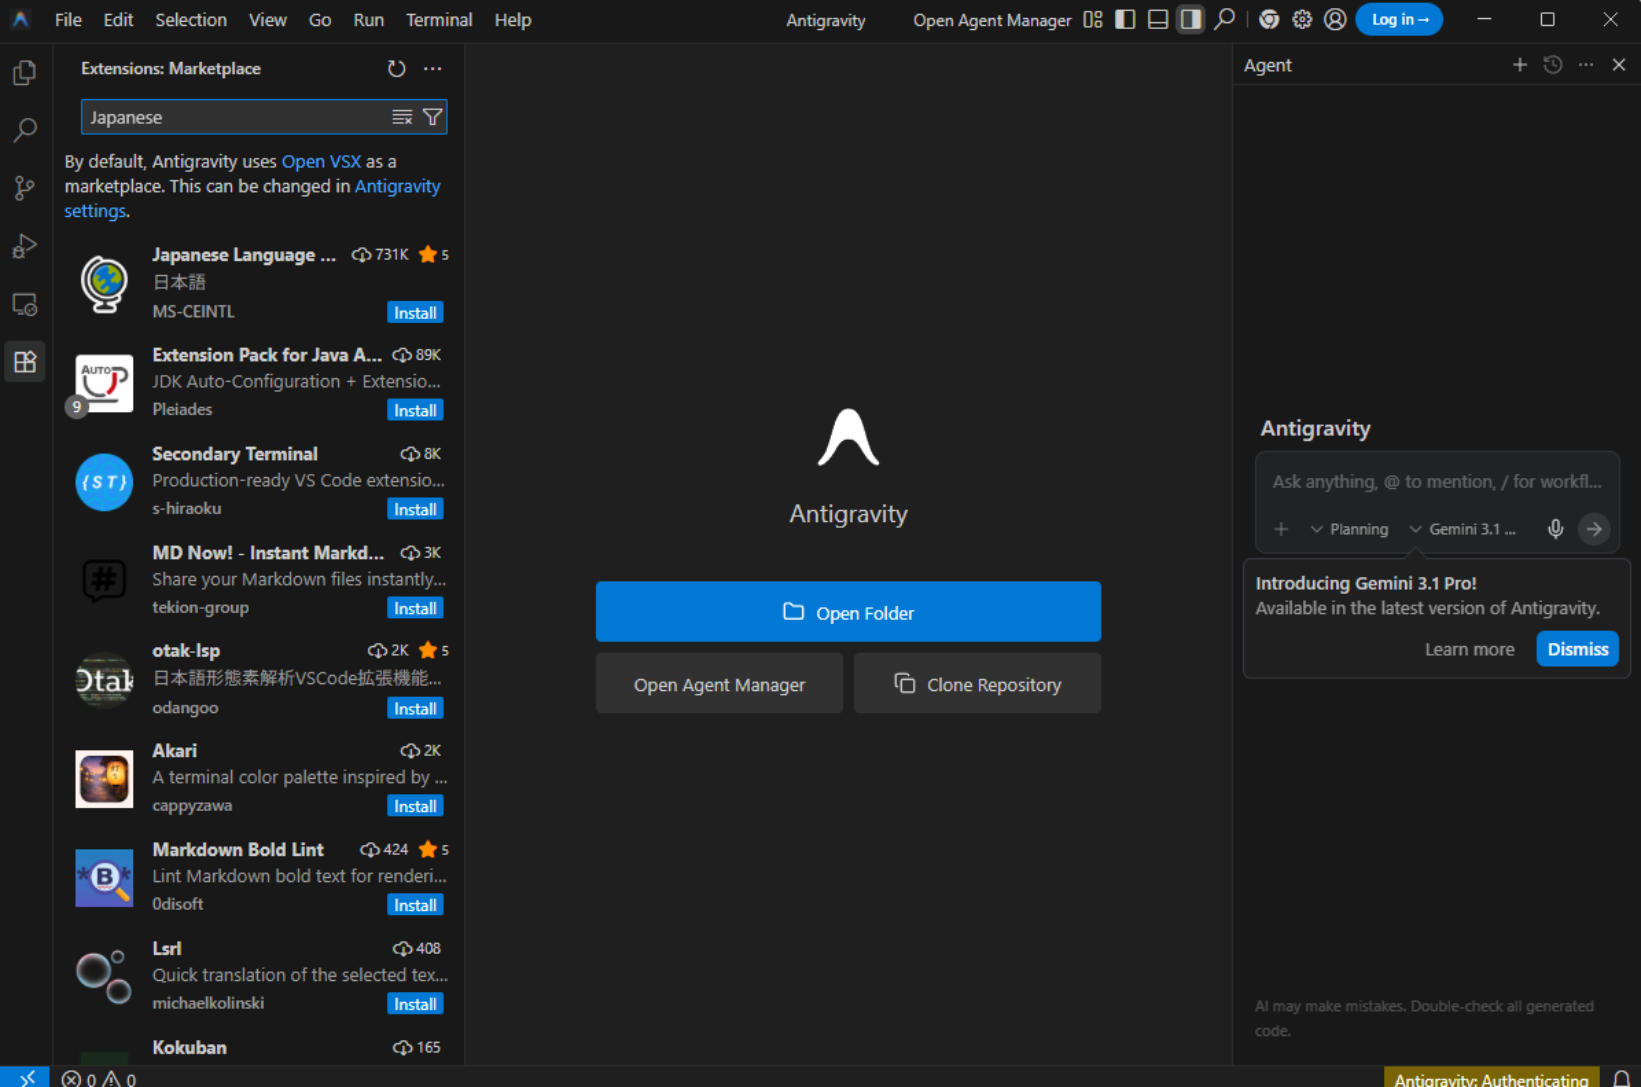This screenshot has width=1641, height=1087.
Task: Select the Secondary Terminal extension icon
Action: click(104, 482)
